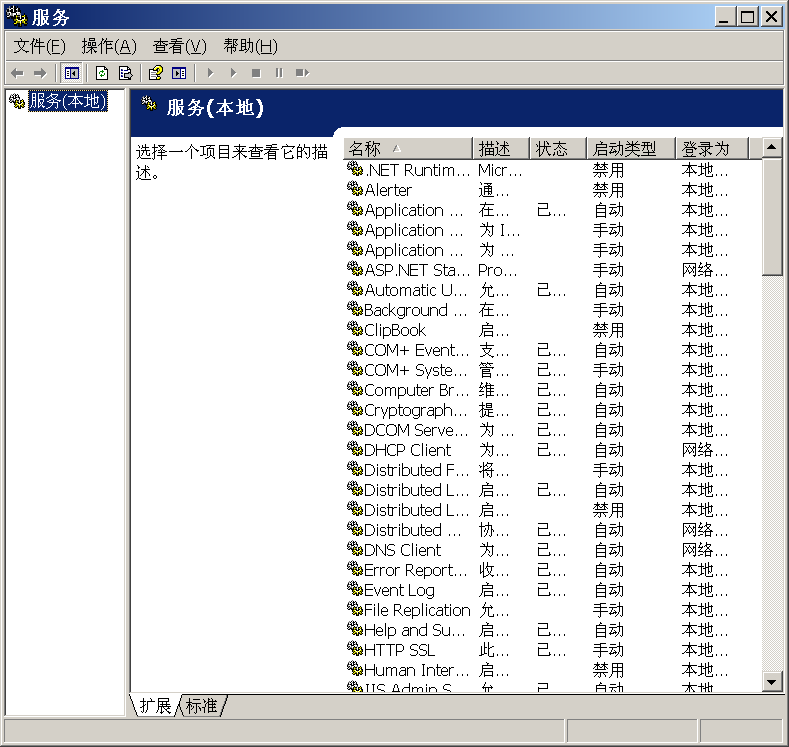Click the Forward arrow toolbar icon
This screenshot has width=789, height=747.
40,73
